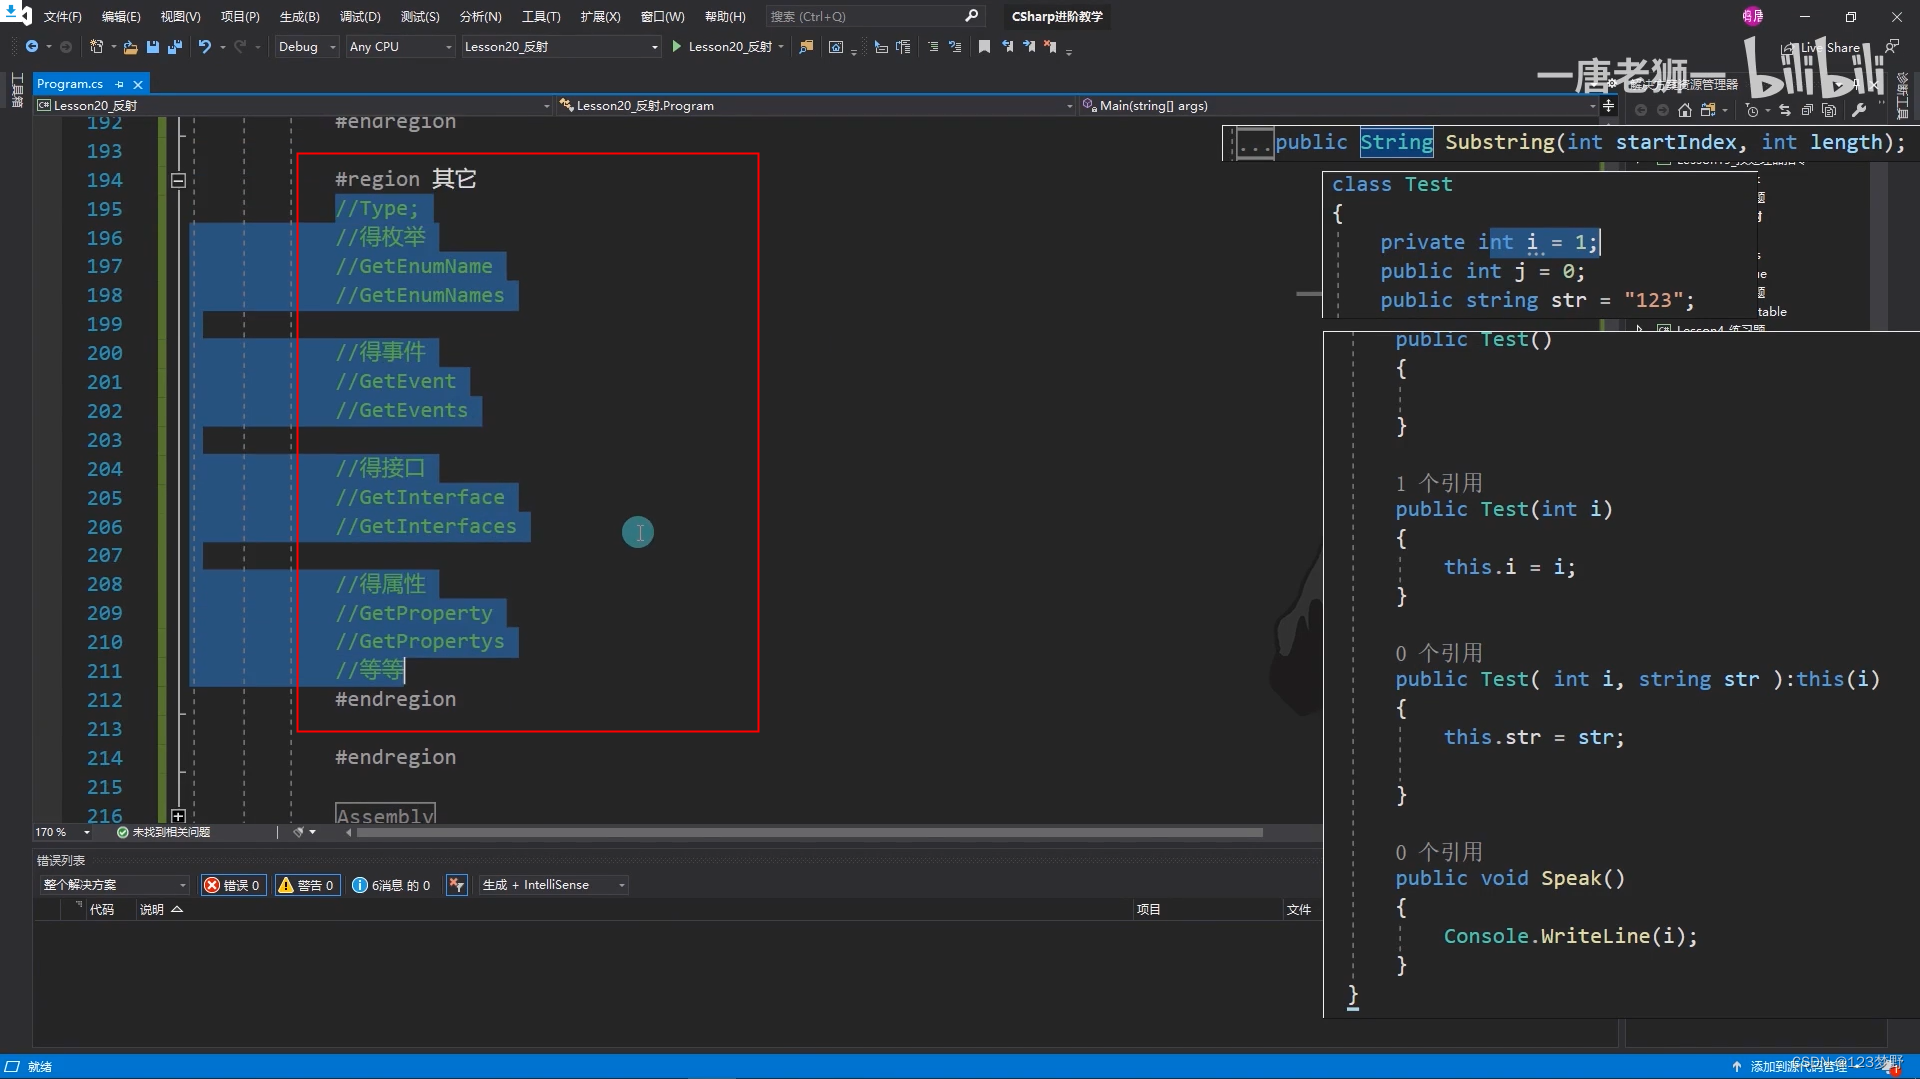Open Properties with the wrench icon

point(1859,110)
